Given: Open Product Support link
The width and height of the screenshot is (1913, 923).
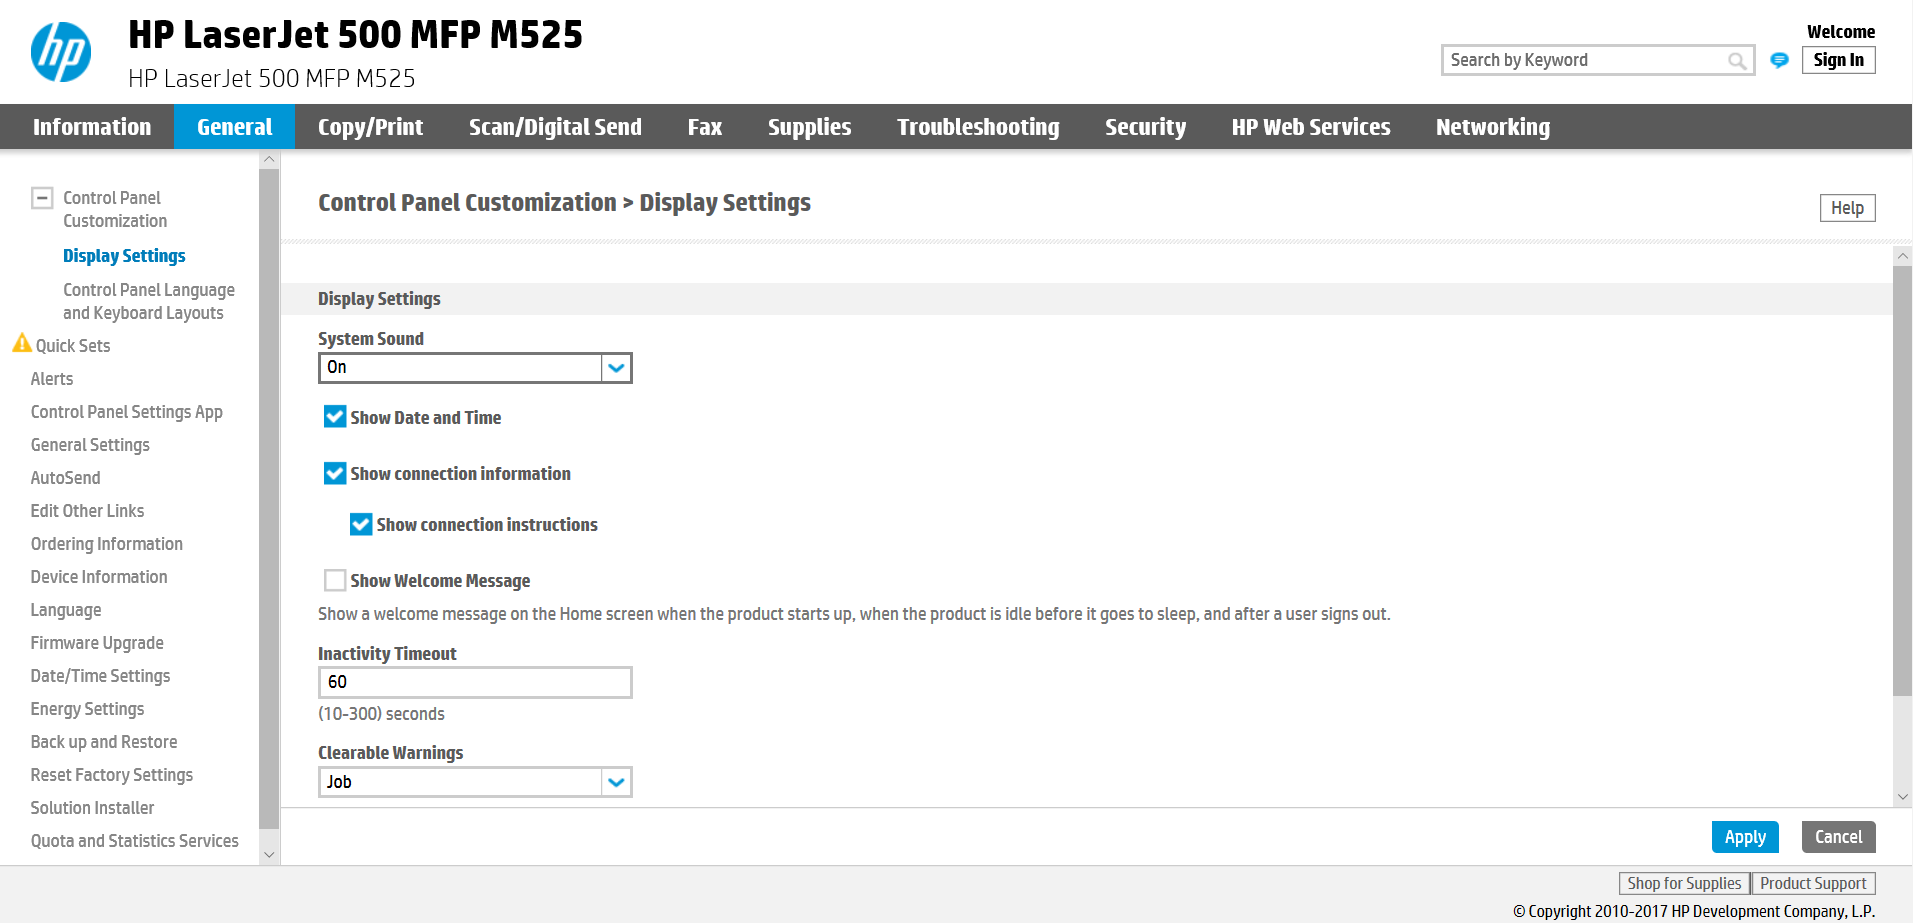Looking at the screenshot, I should pos(1813,884).
